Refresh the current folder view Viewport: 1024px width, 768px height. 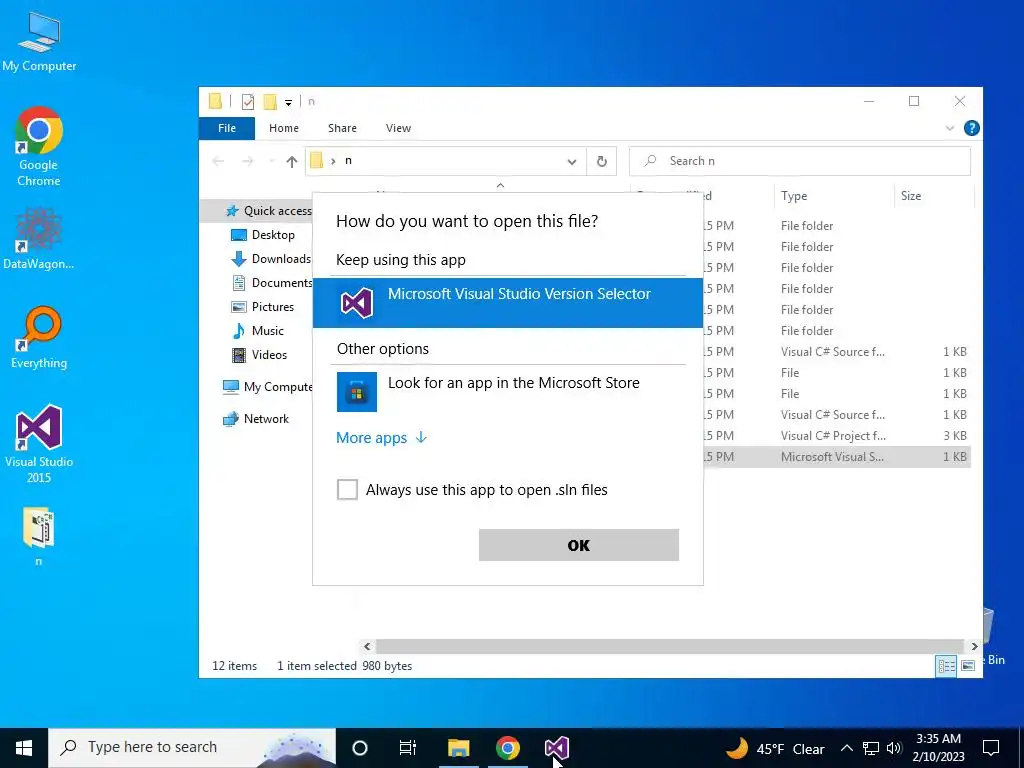(601, 161)
